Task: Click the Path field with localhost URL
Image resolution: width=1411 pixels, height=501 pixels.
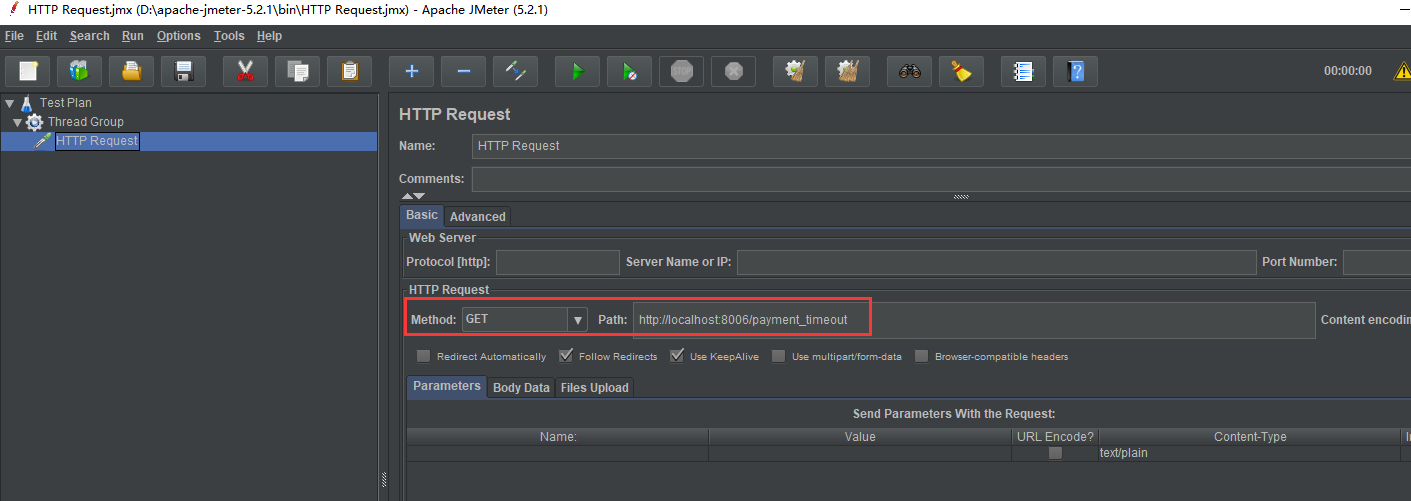Action: pos(974,320)
